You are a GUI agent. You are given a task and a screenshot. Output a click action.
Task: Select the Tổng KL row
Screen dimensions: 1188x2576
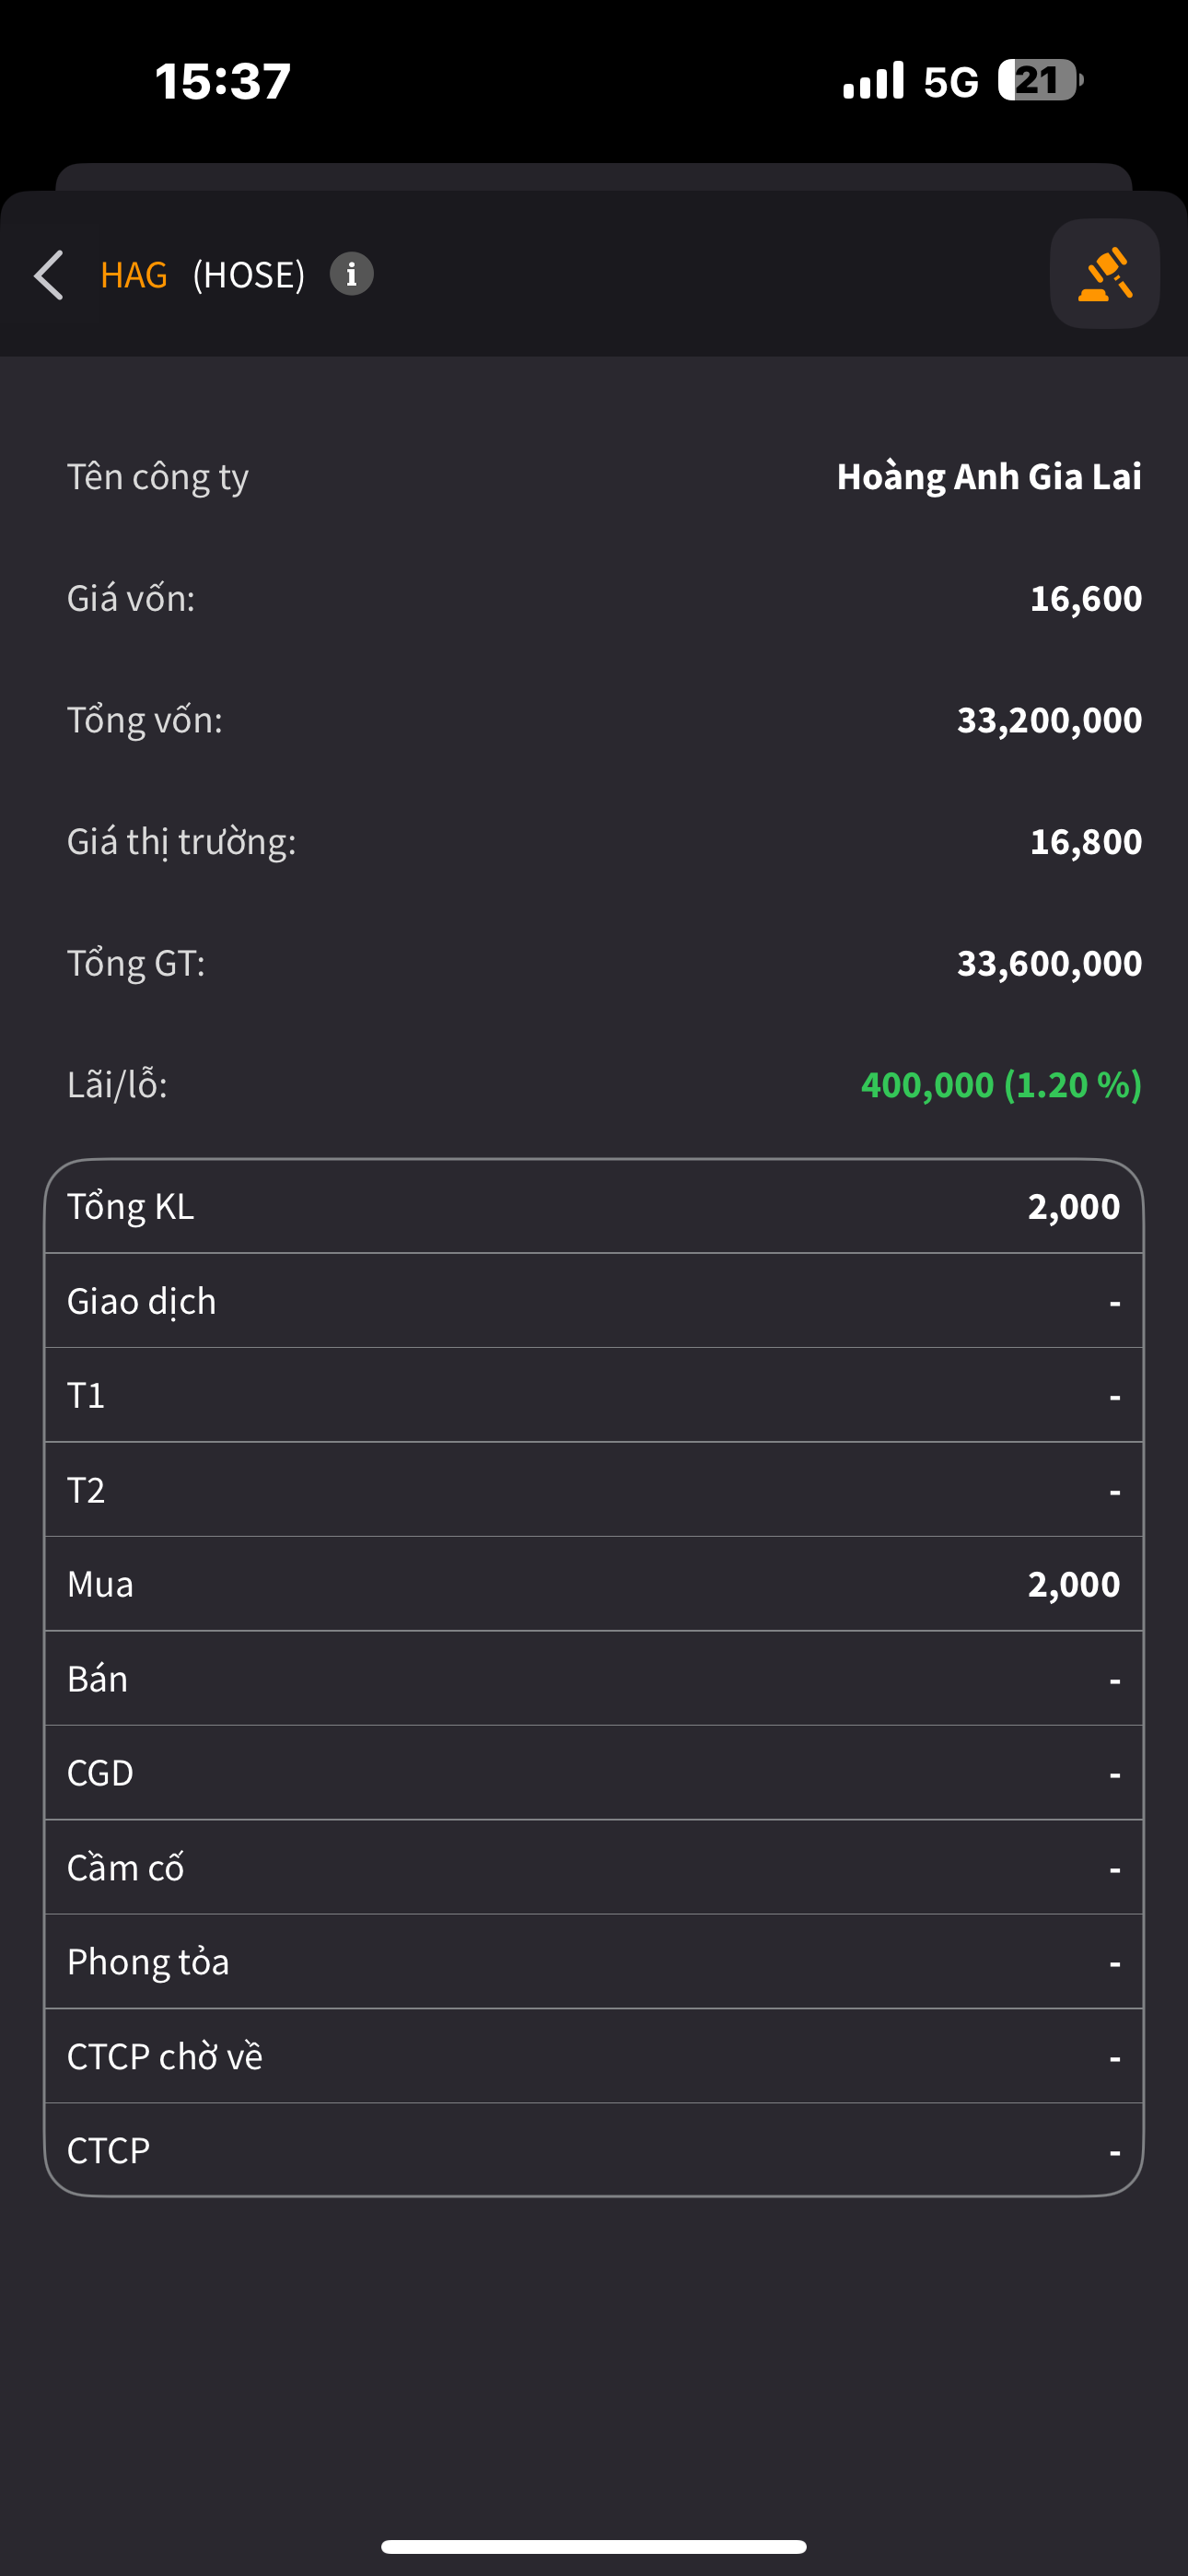pyautogui.click(x=594, y=1207)
